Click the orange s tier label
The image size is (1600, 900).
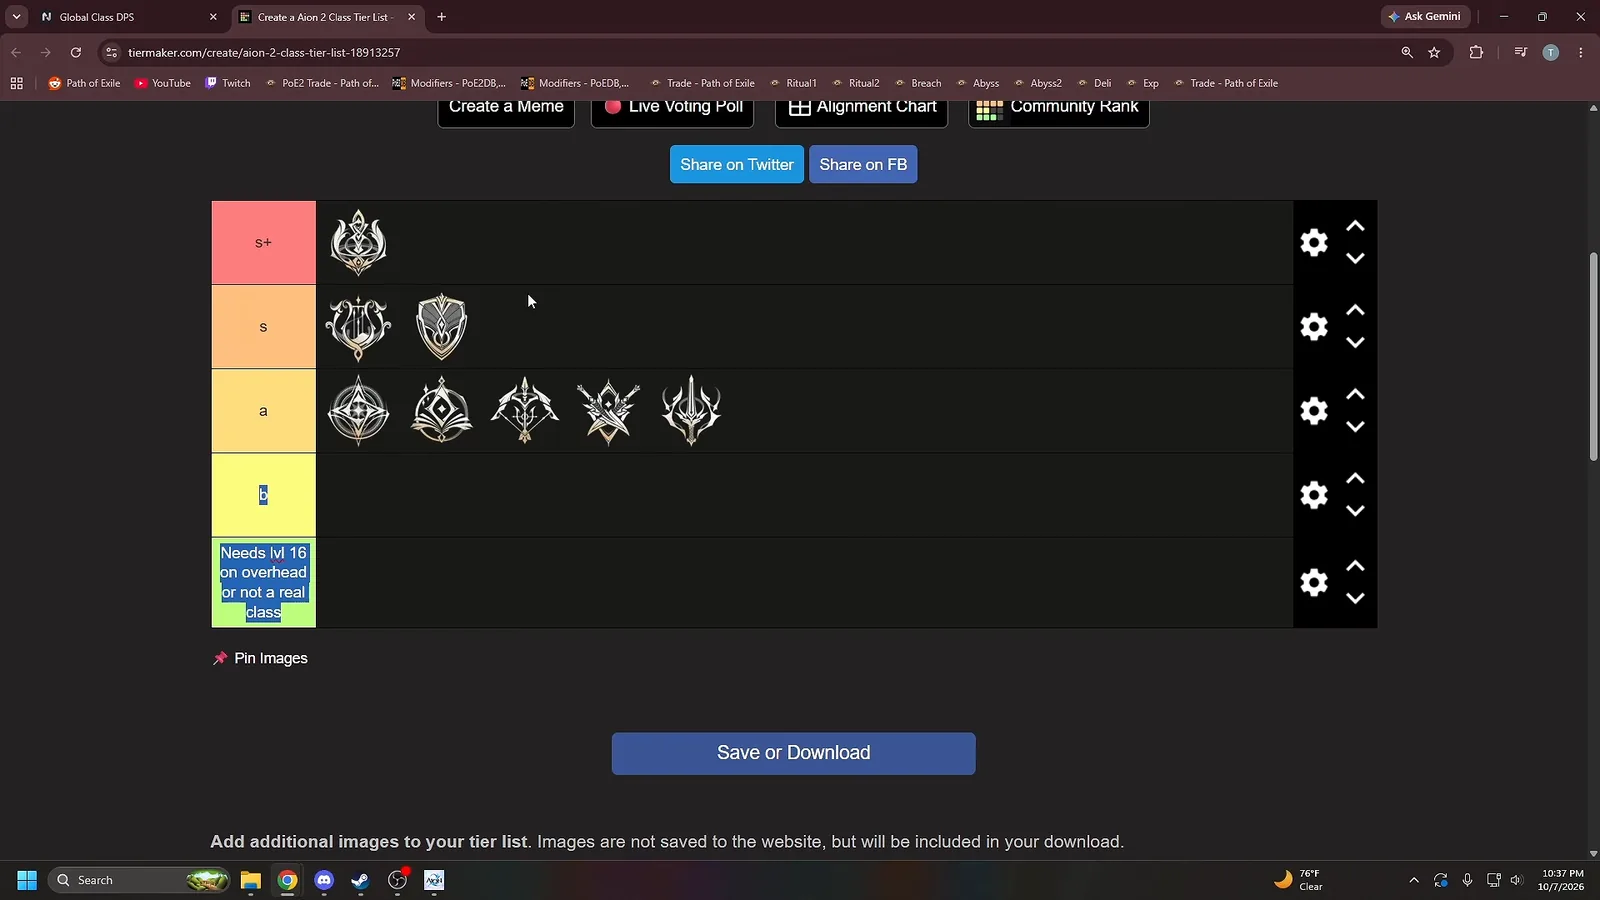[263, 327]
